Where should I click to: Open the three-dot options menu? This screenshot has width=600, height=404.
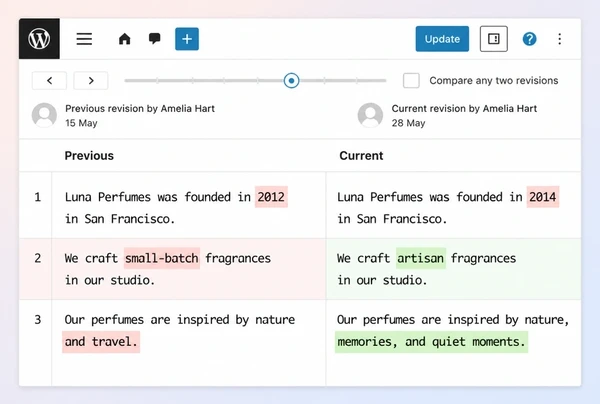[x=559, y=39]
